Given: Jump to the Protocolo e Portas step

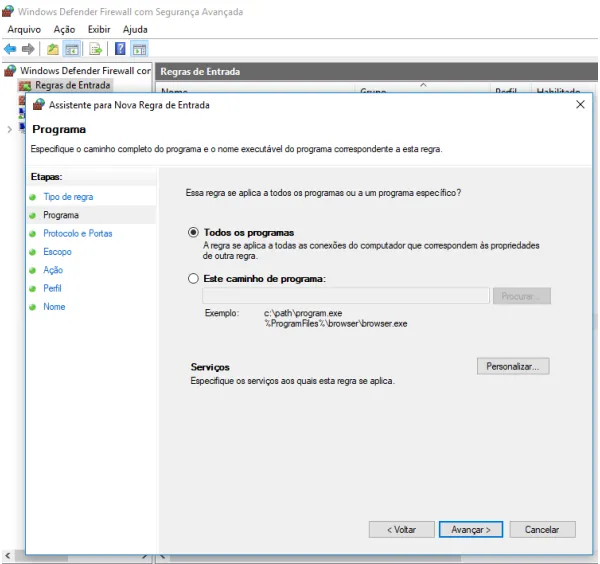Looking at the screenshot, I should [78, 233].
